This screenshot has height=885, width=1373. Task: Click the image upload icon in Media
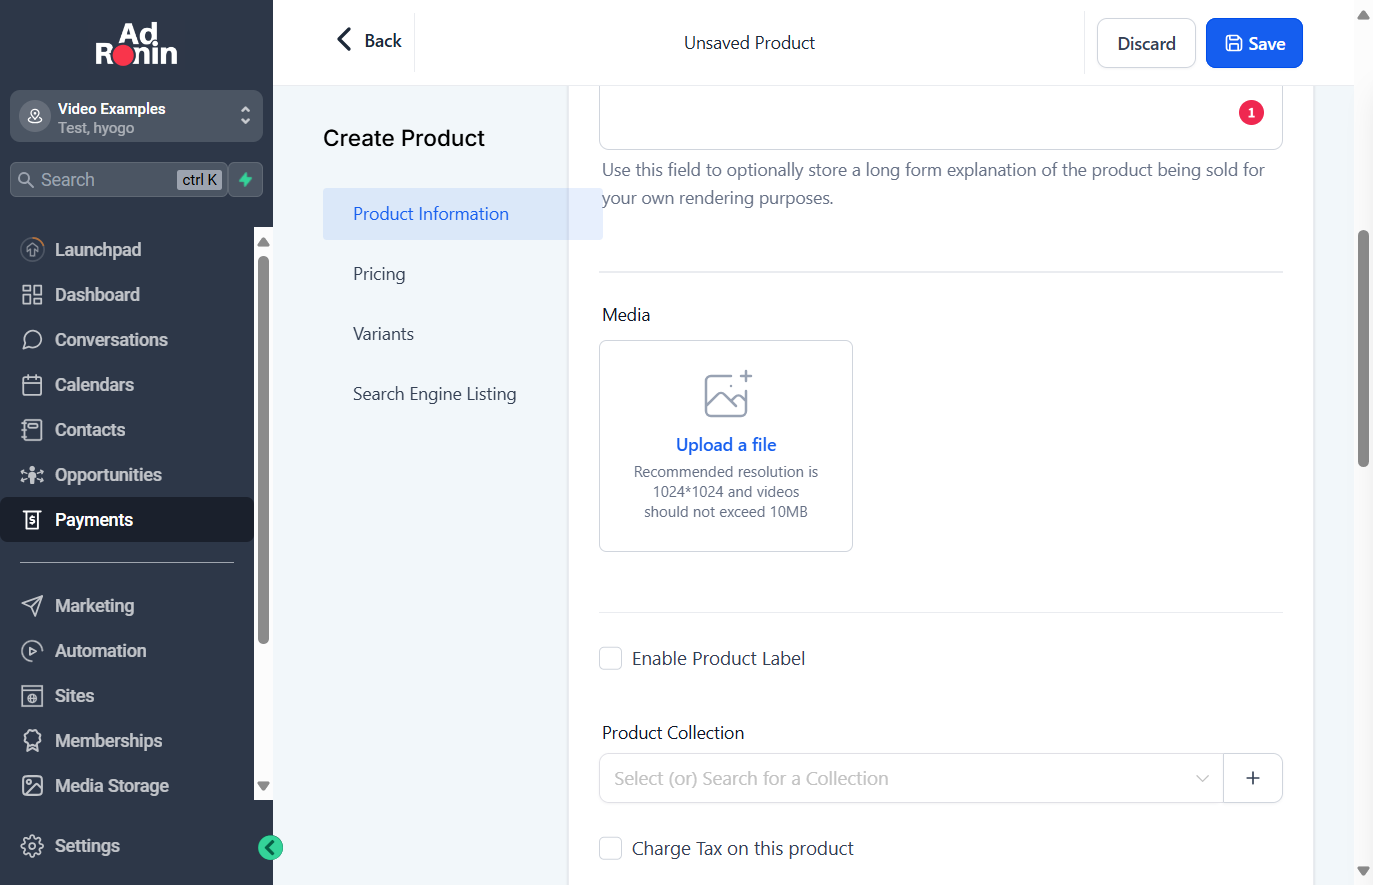pos(727,394)
